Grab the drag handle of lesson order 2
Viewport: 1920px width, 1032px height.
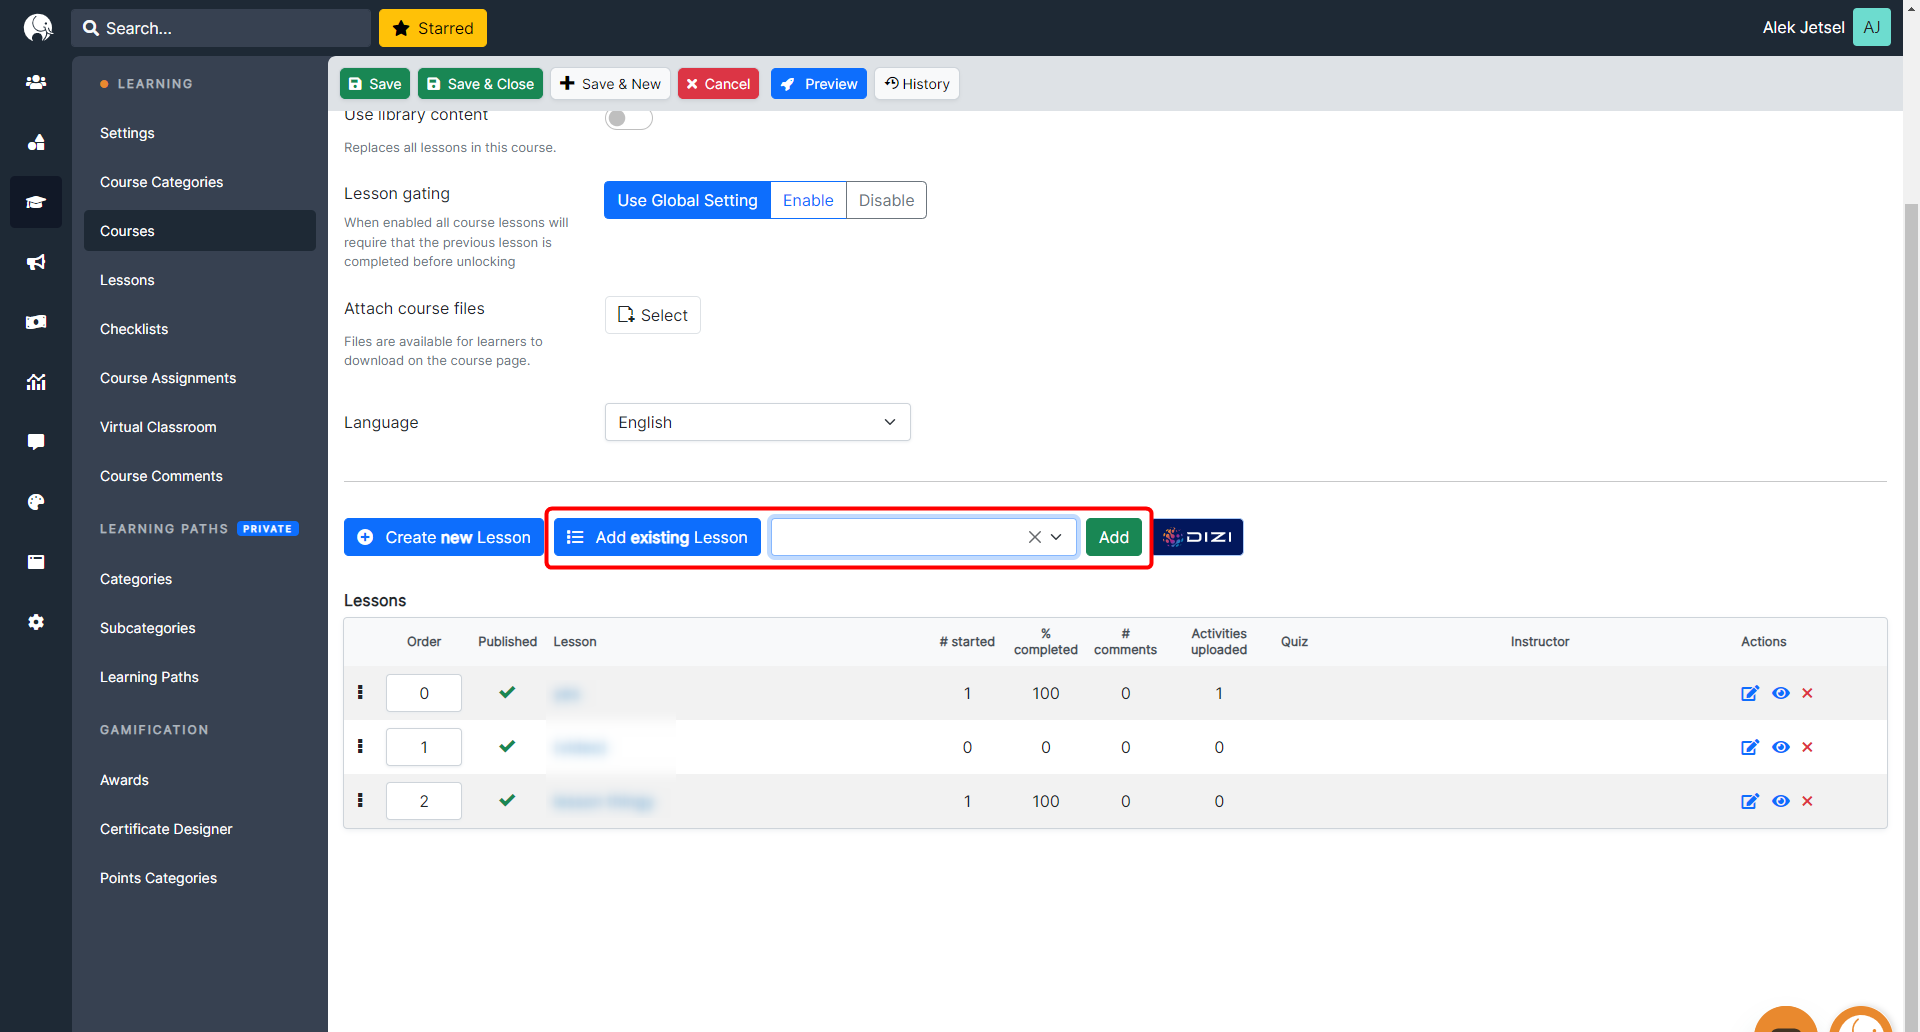point(360,801)
